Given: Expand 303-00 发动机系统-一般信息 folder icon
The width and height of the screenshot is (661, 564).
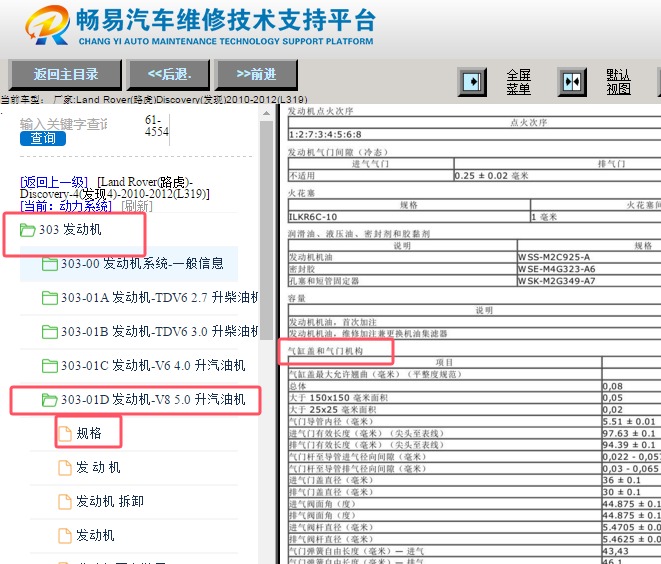Looking at the screenshot, I should (x=50, y=264).
